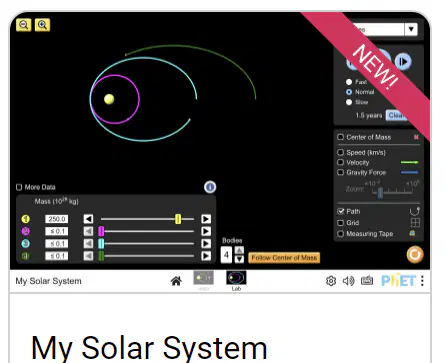Click the orange reset all button

click(x=415, y=255)
